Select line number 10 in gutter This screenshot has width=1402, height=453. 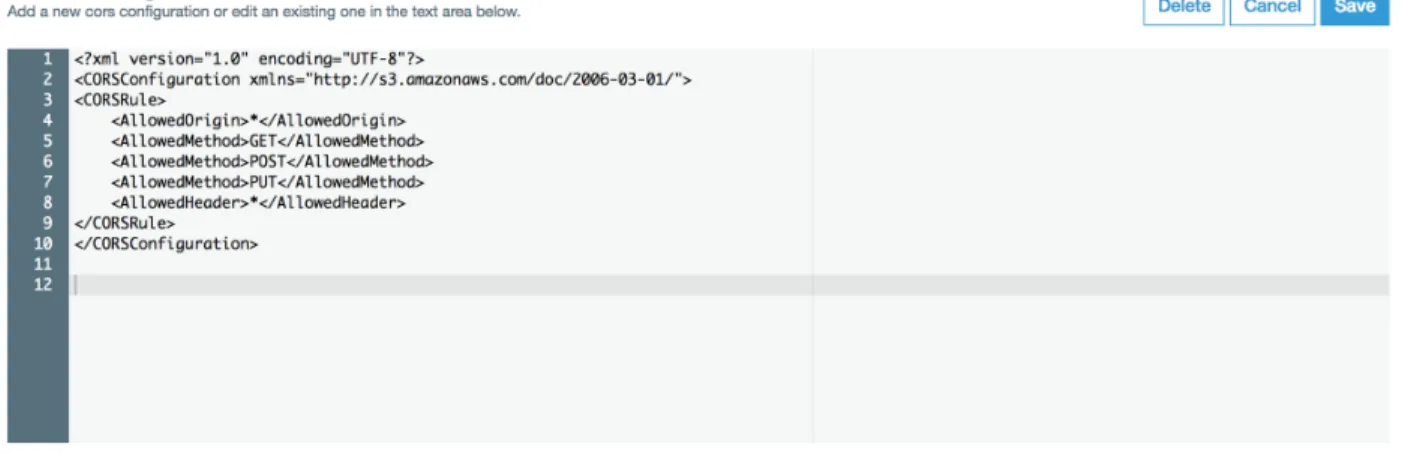pos(43,243)
